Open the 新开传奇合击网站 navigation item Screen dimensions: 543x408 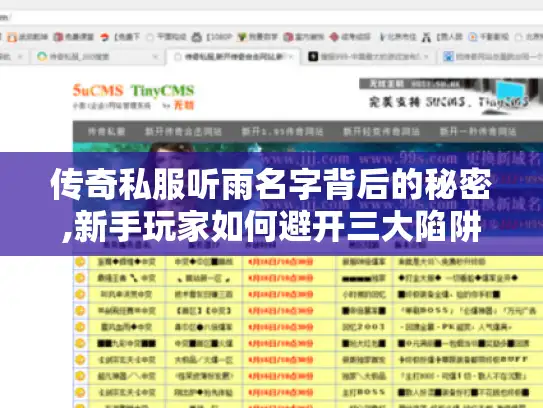coord(183,132)
